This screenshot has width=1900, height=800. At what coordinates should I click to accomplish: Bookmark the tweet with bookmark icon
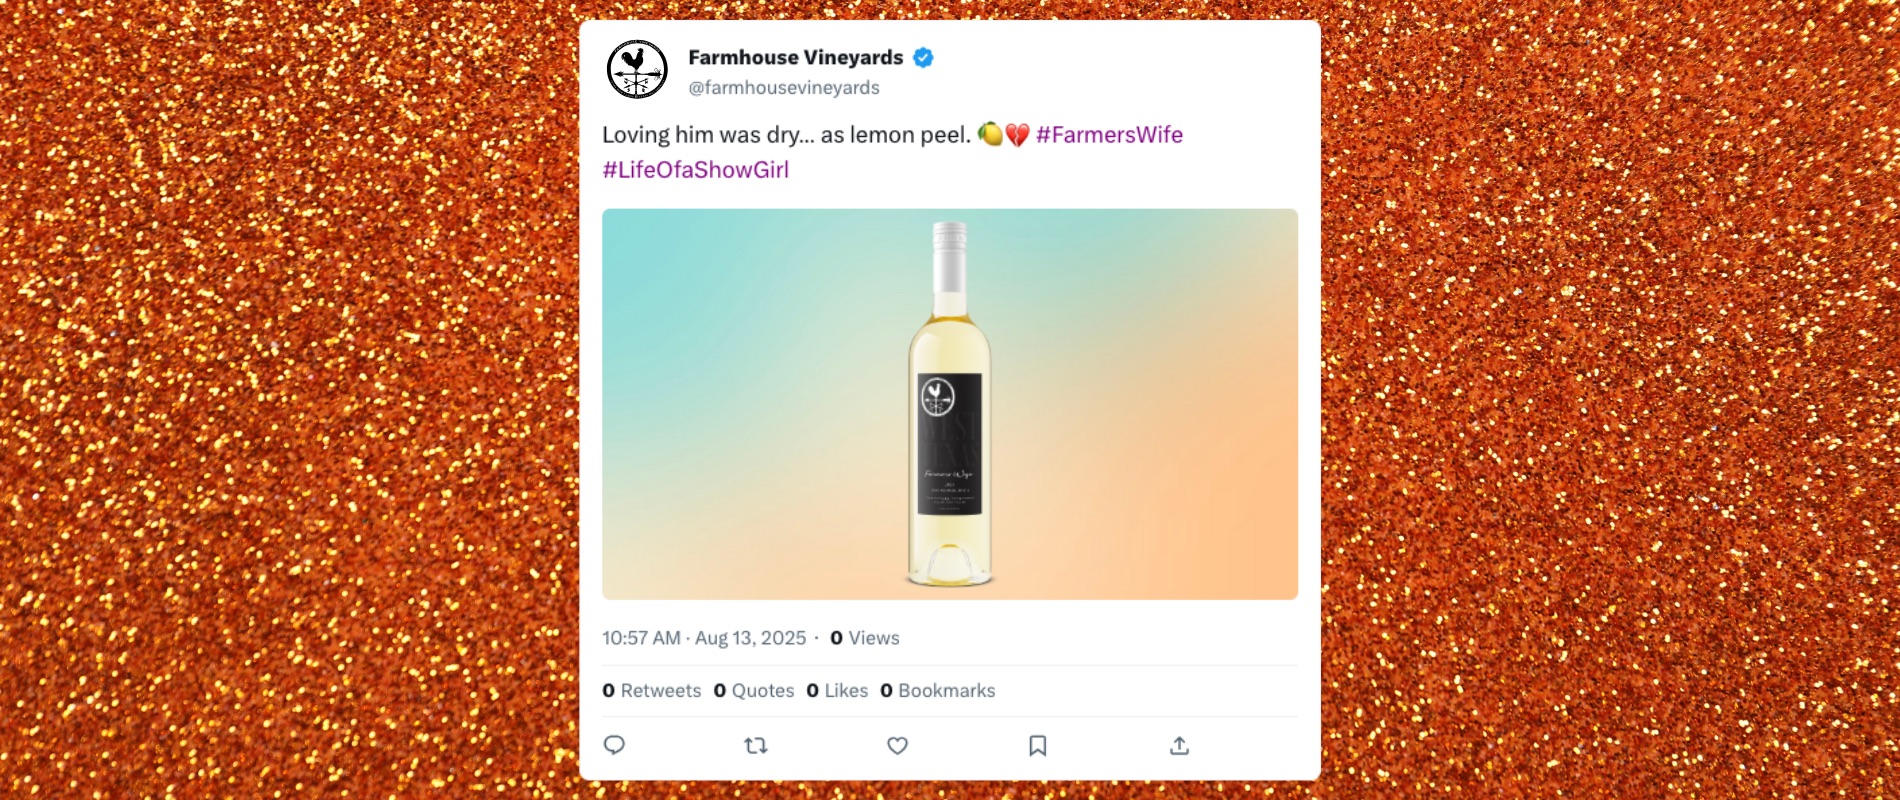(x=1038, y=745)
